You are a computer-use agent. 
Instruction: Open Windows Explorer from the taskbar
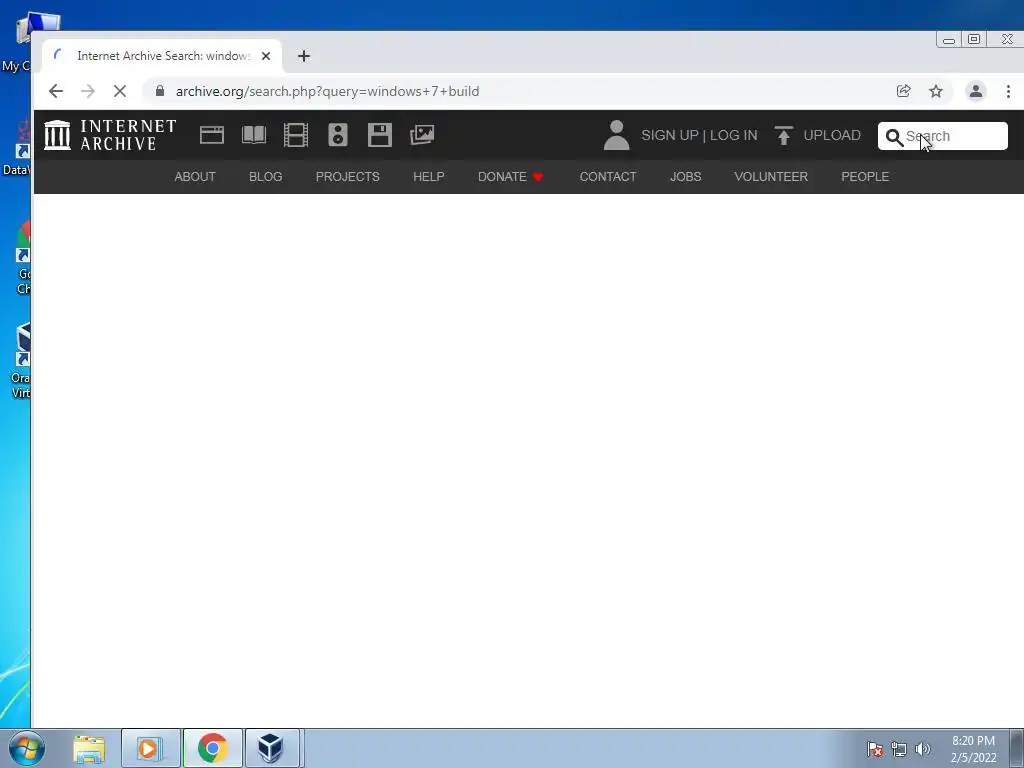click(89, 748)
